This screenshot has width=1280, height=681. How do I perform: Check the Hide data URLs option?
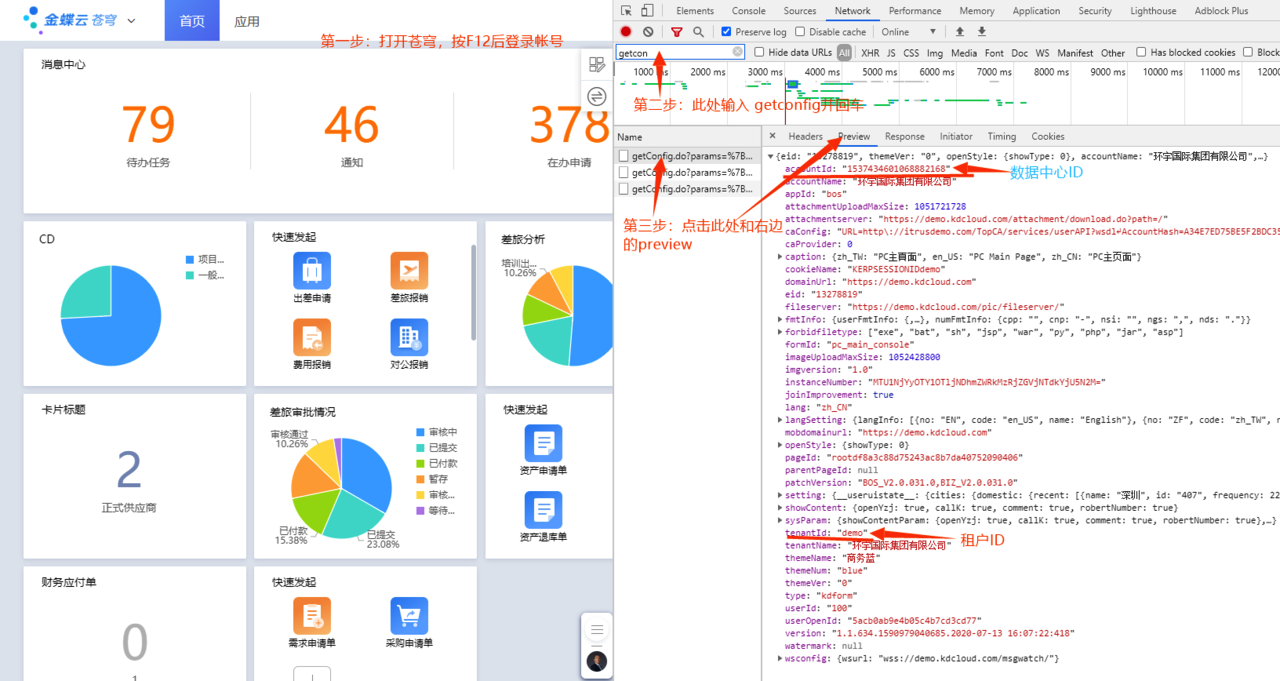760,52
